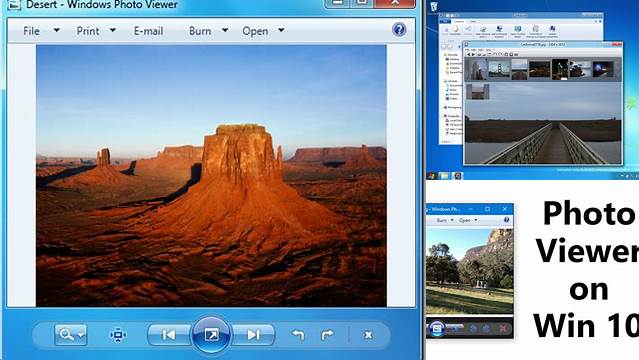Viewport: 639px width, 360px height.
Task: Rotate the Desert photo counterclockwise
Action: (x=298, y=335)
